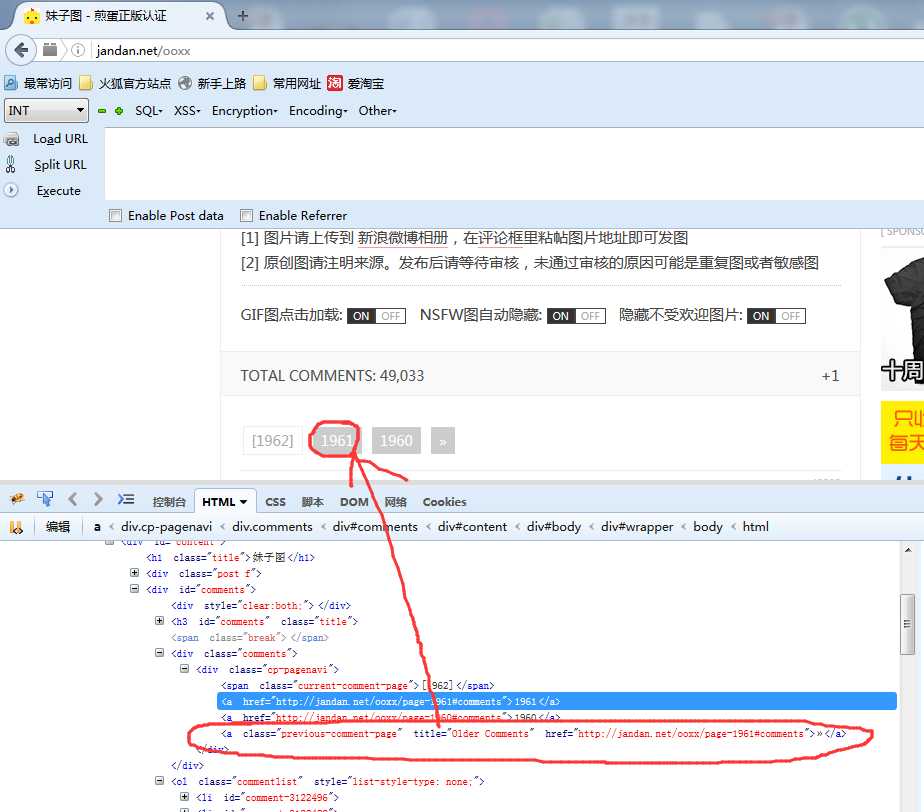This screenshot has width=924, height=812.
Task: Click Firebug forward arrow
Action: [98, 500]
